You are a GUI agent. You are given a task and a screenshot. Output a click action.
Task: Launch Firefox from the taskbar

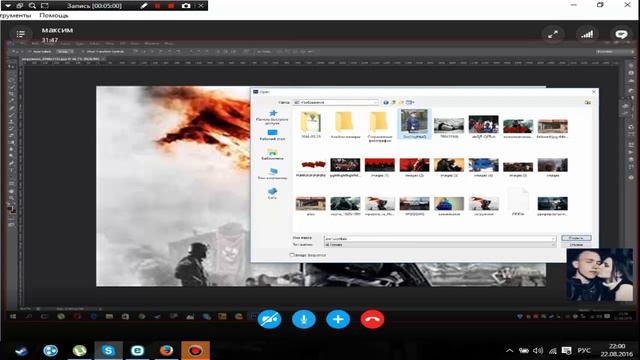[x=166, y=351]
